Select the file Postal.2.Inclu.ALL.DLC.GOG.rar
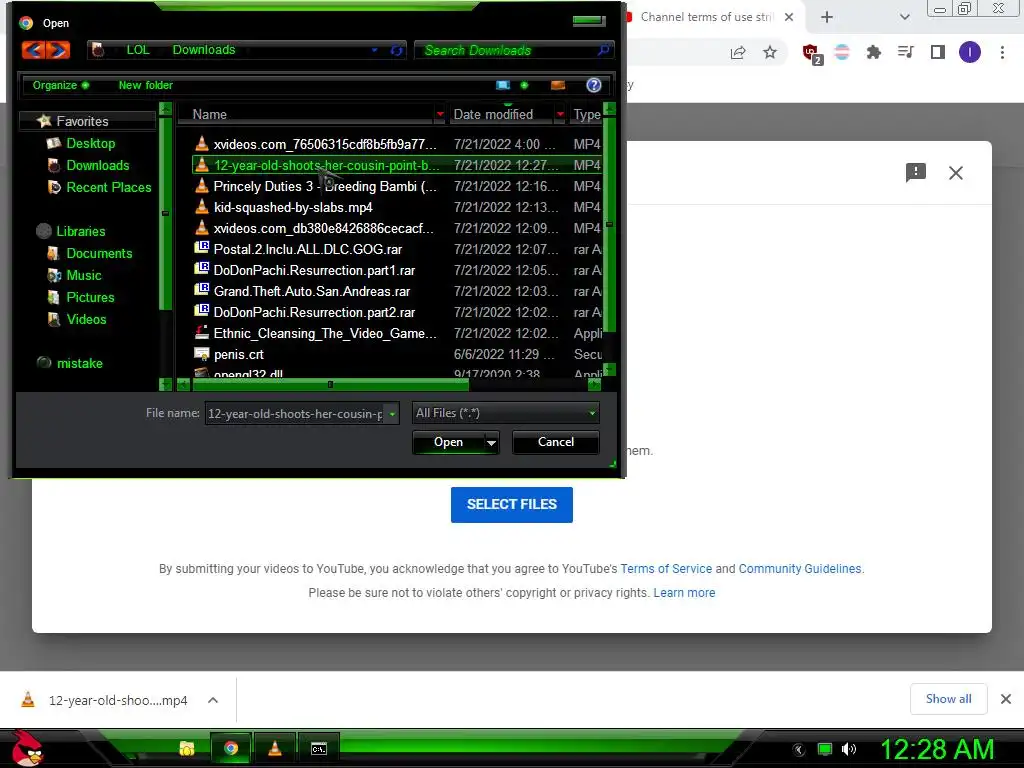Viewport: 1024px width, 768px height. click(308, 249)
